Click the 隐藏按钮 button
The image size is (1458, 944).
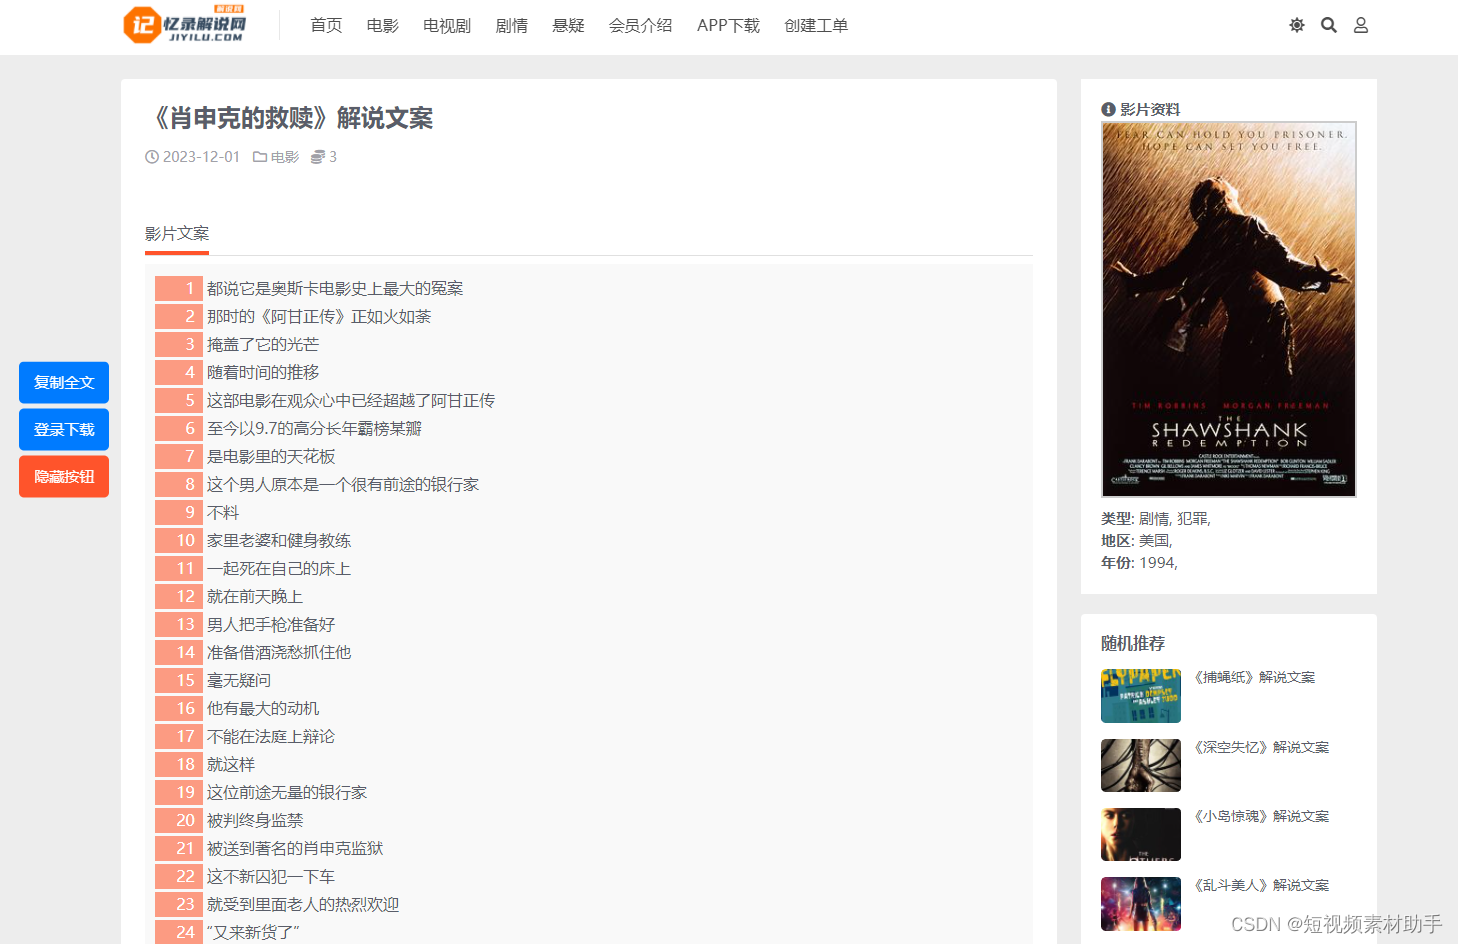click(64, 477)
